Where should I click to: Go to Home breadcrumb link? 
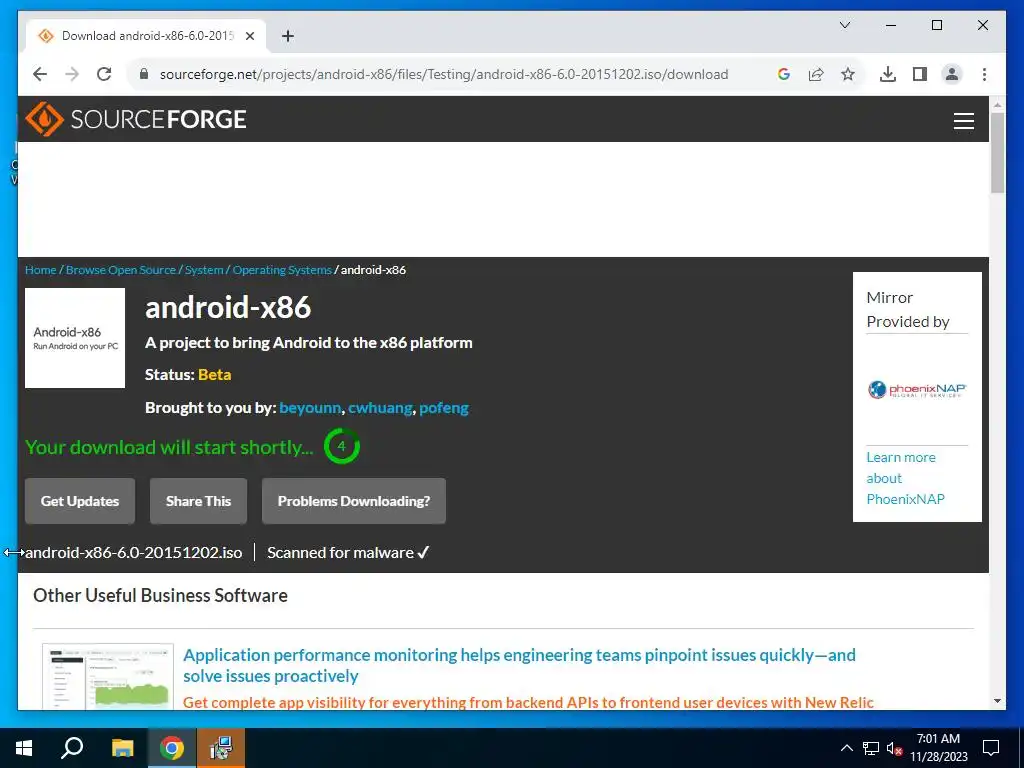pyautogui.click(x=40, y=270)
